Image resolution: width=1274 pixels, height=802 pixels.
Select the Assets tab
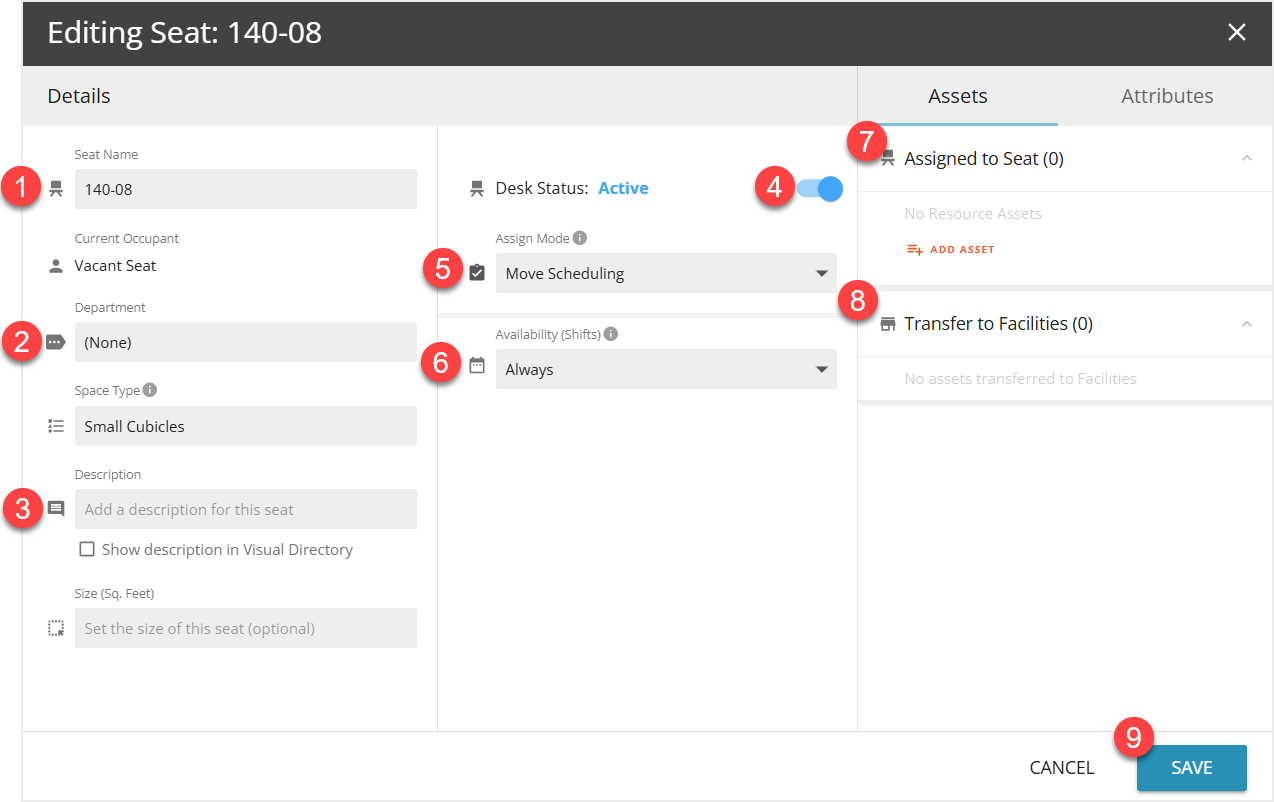point(957,96)
